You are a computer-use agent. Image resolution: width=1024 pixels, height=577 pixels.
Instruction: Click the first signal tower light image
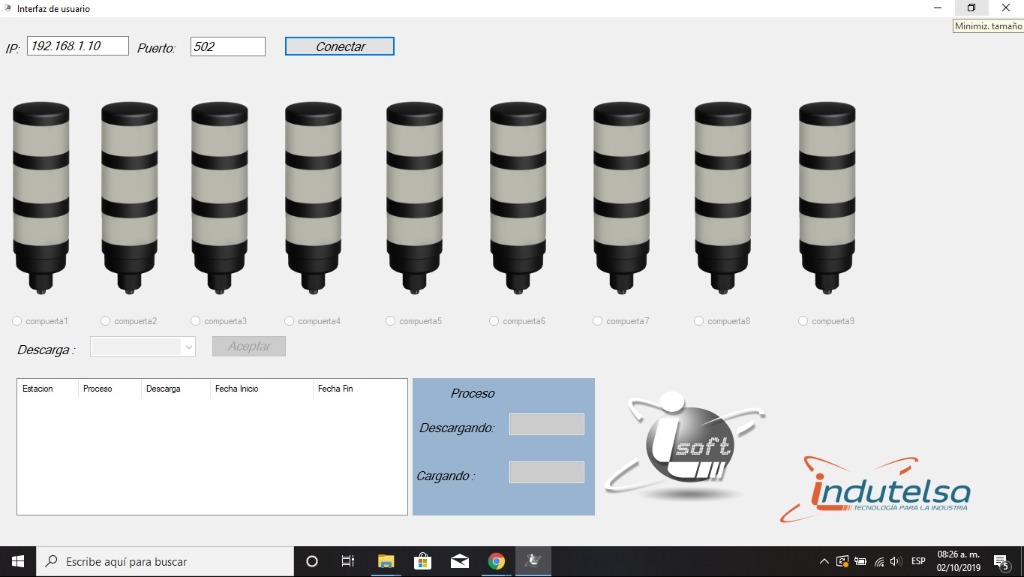click(41, 197)
